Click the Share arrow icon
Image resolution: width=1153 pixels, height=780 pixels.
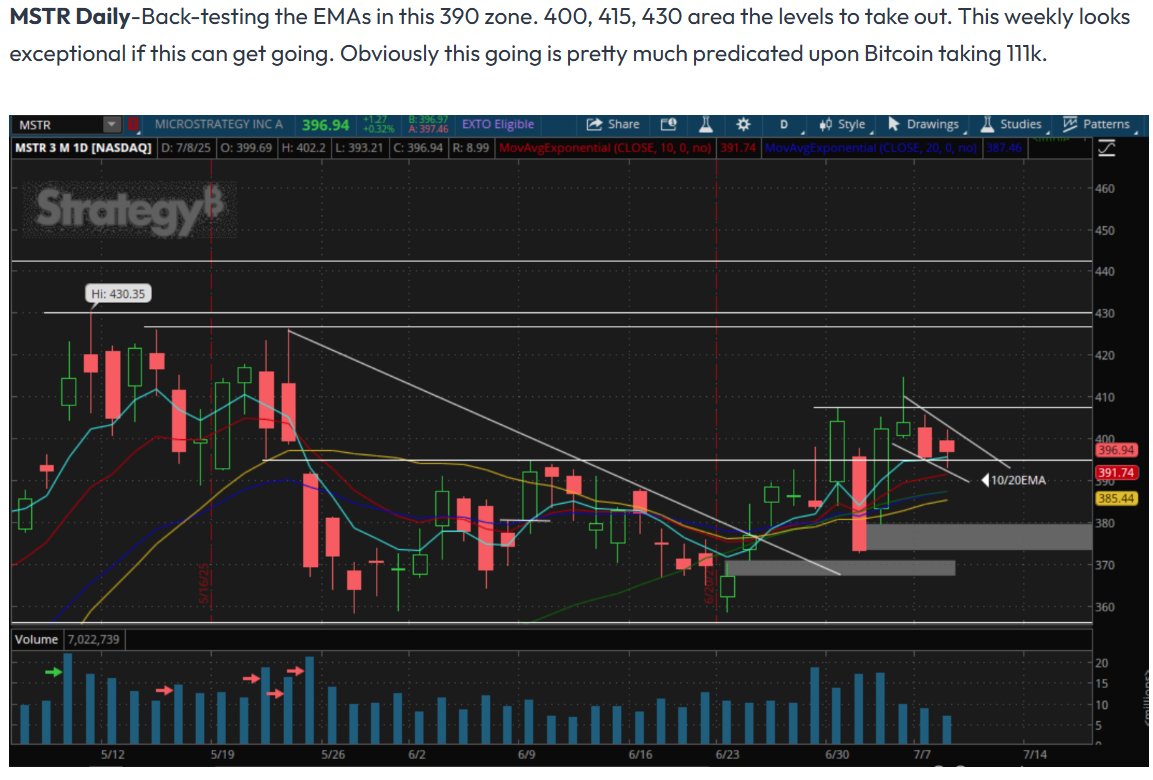click(x=593, y=124)
